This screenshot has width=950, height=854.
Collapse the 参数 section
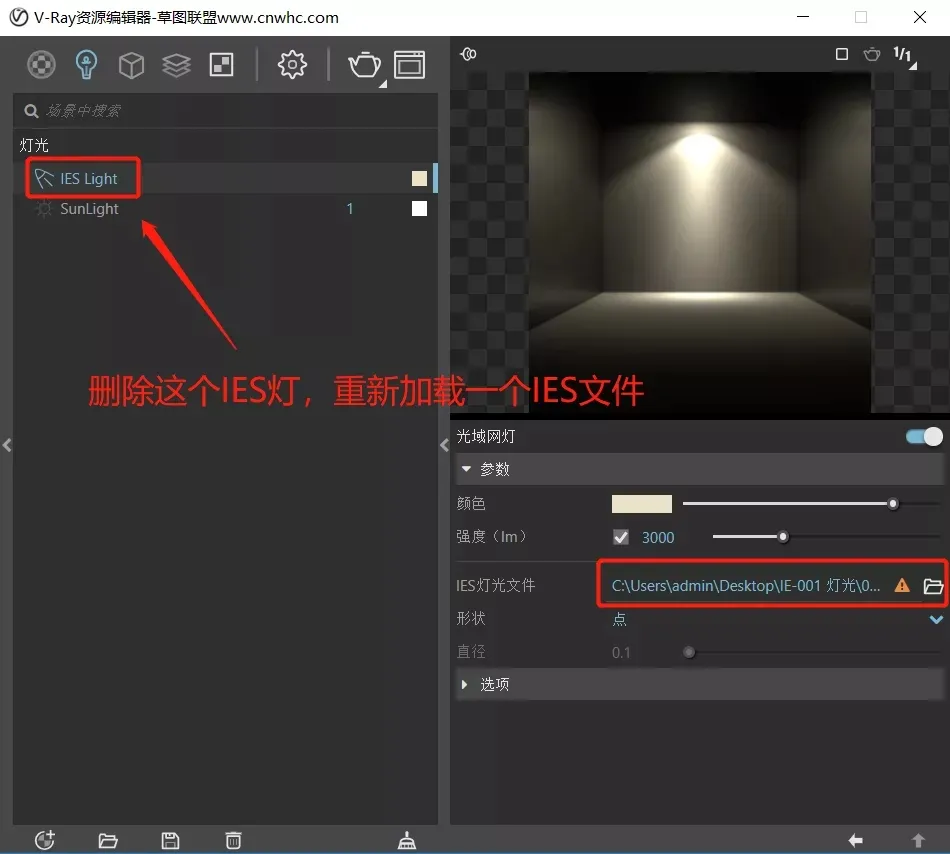coord(466,469)
